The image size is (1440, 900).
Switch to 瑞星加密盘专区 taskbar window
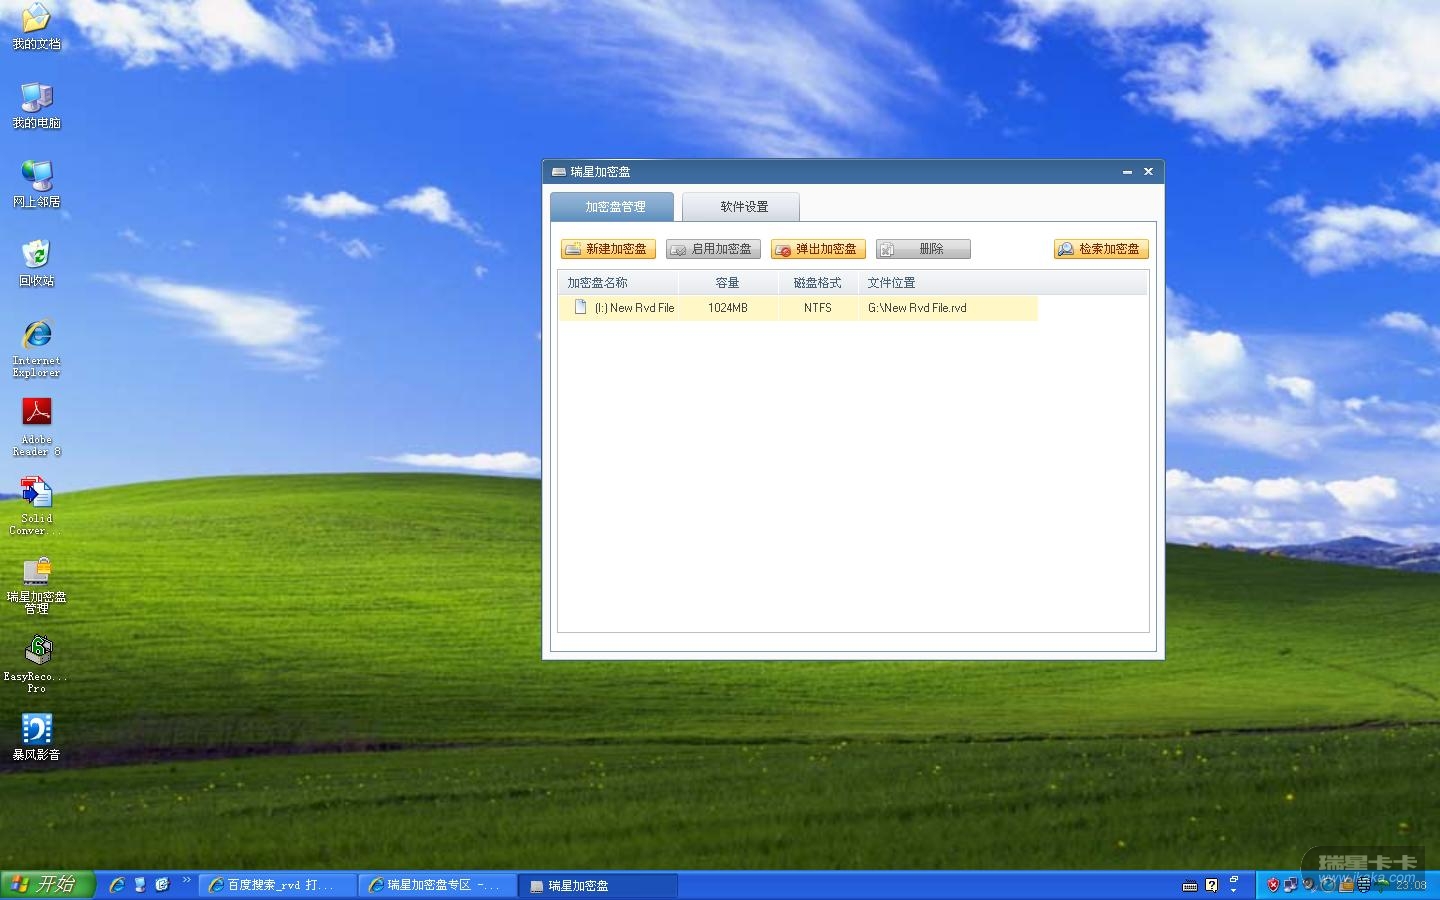click(x=438, y=885)
